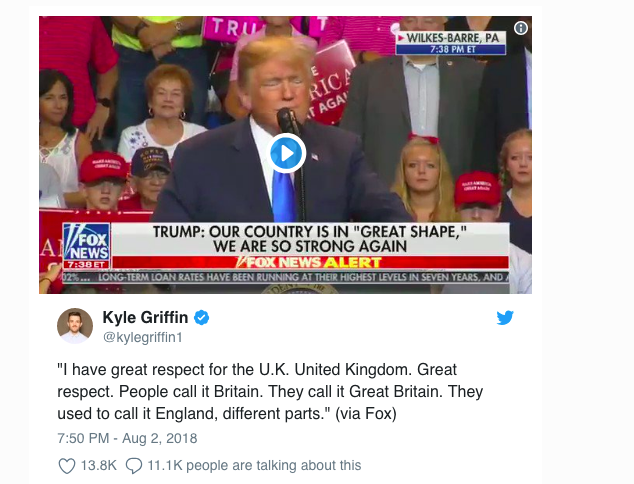Click the 13.8K likes count
Image resolution: width=634 pixels, height=484 pixels.
99,465
